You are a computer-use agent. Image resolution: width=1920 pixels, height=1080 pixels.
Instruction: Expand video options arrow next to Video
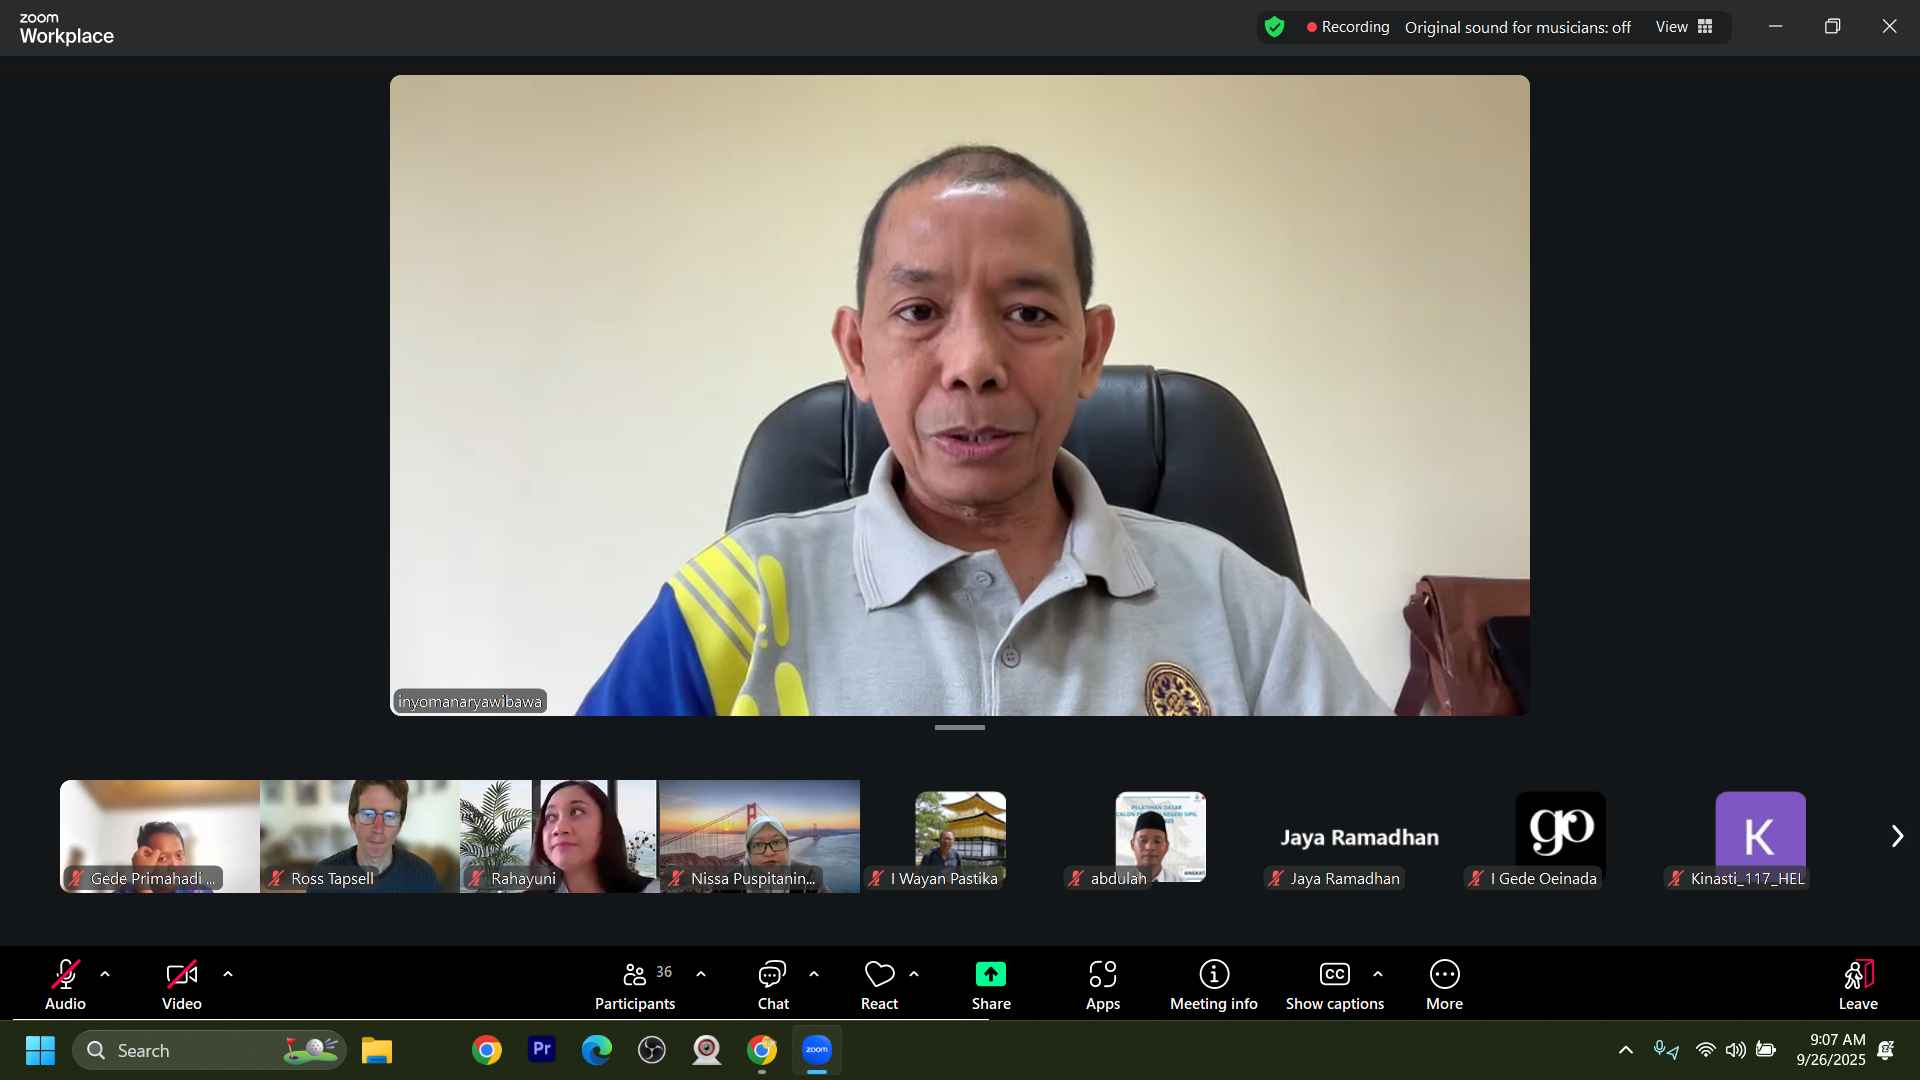(x=228, y=974)
